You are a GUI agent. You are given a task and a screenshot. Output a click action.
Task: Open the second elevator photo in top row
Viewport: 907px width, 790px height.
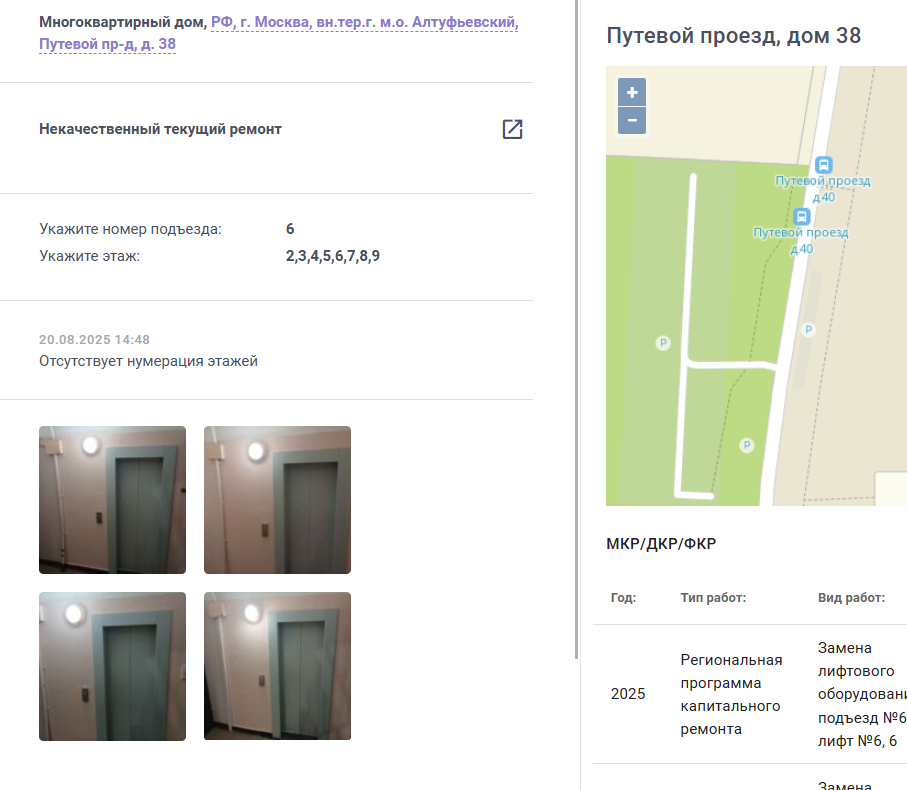click(277, 500)
